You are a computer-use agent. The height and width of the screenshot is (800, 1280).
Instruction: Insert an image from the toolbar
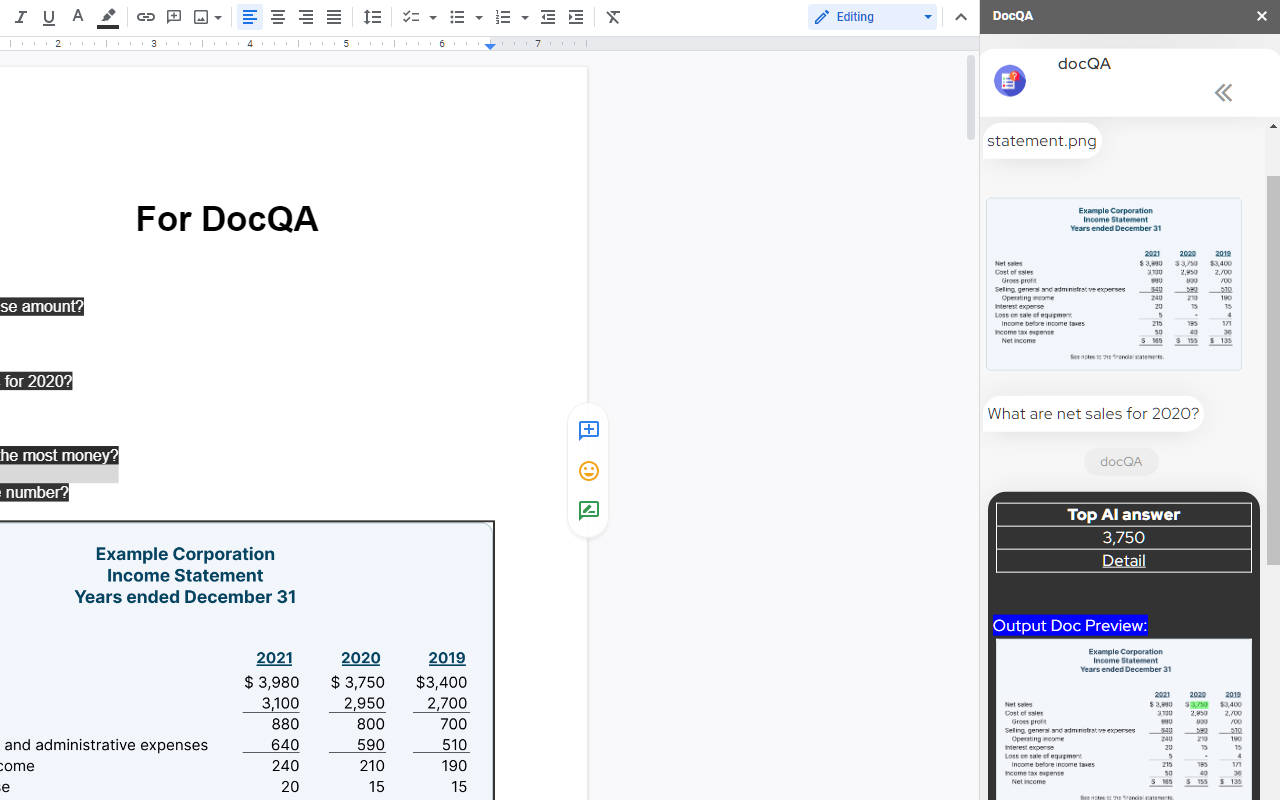(x=201, y=17)
